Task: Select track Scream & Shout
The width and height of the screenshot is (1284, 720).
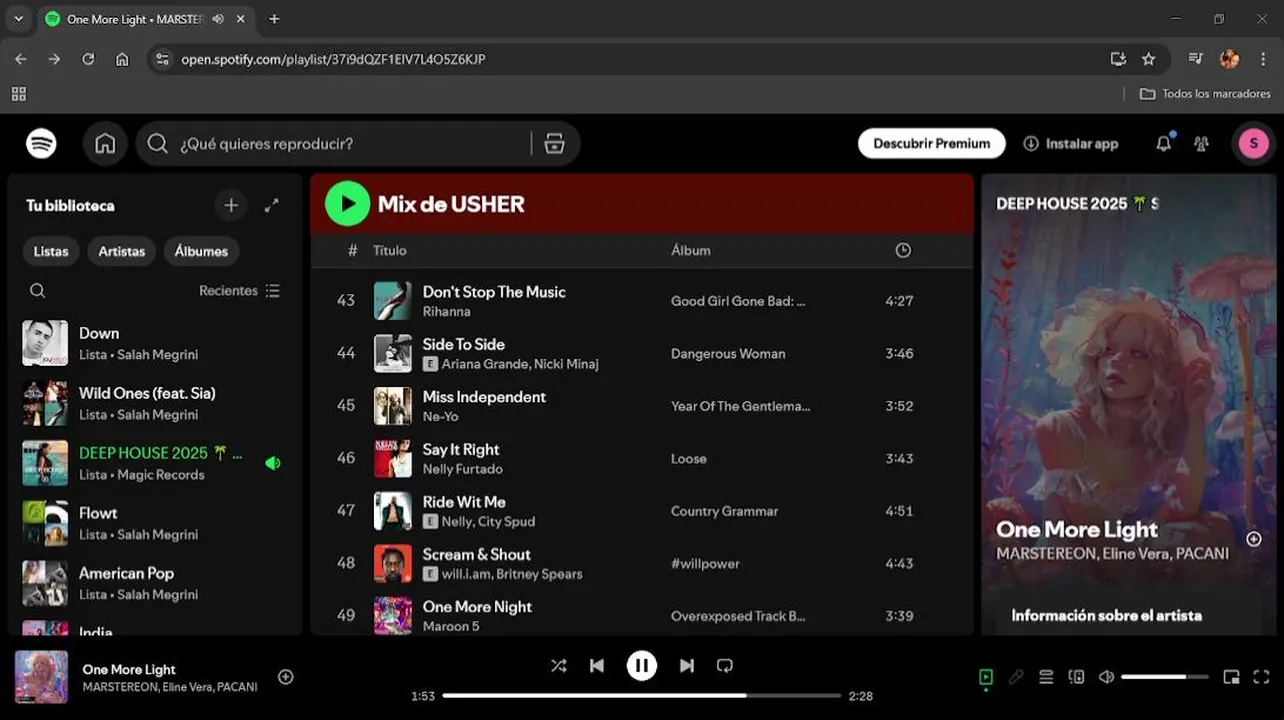Action: (x=642, y=563)
